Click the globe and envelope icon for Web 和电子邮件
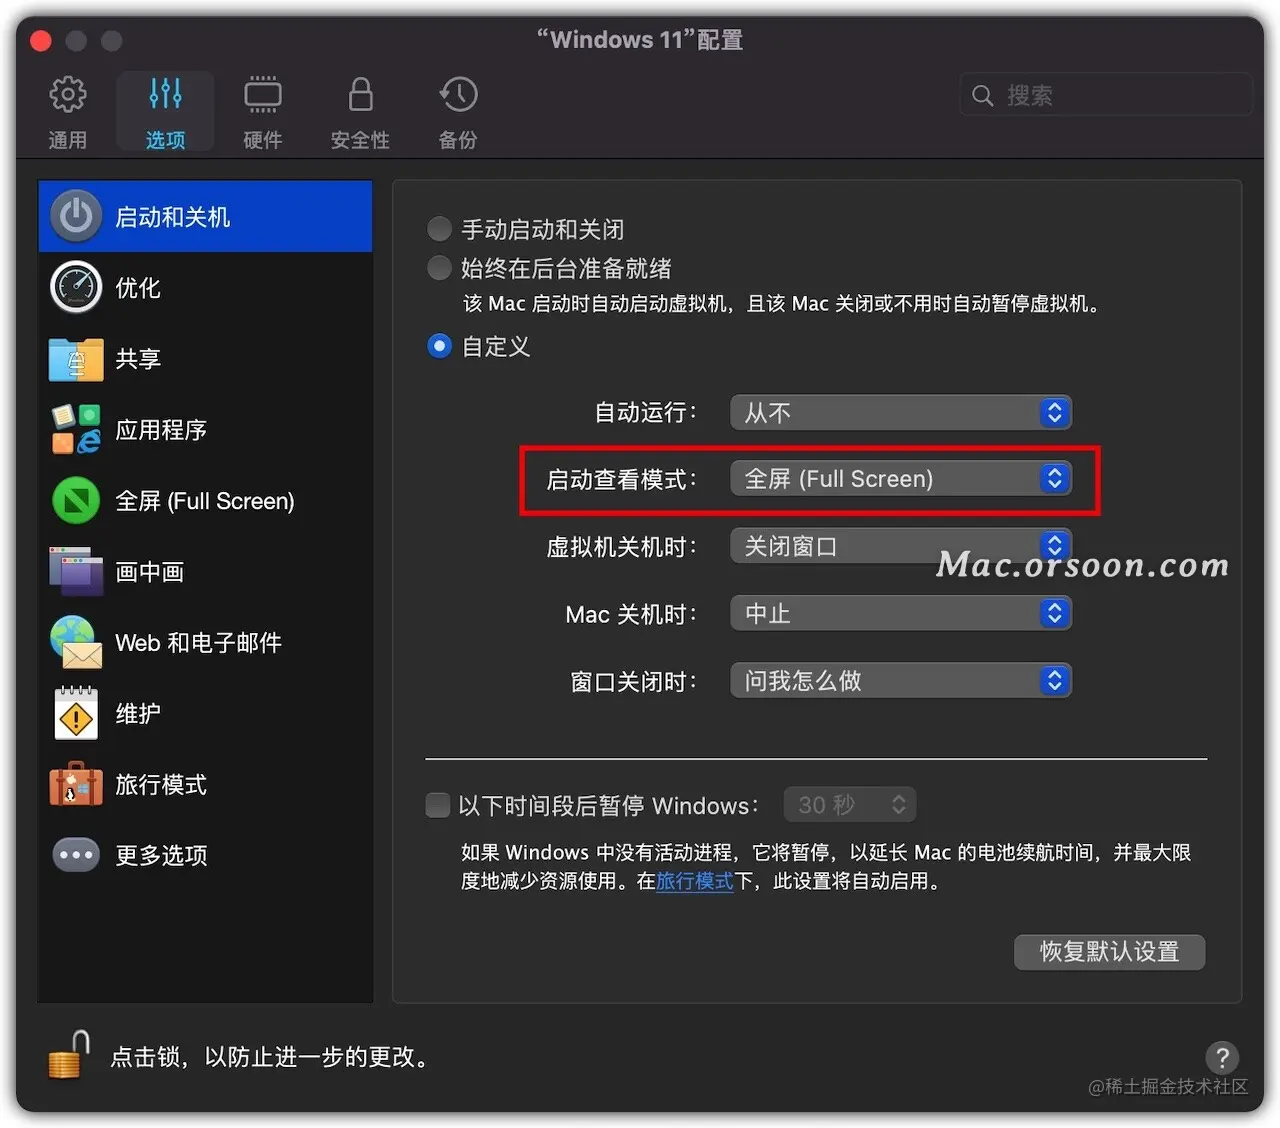1280x1128 pixels. tap(76, 642)
